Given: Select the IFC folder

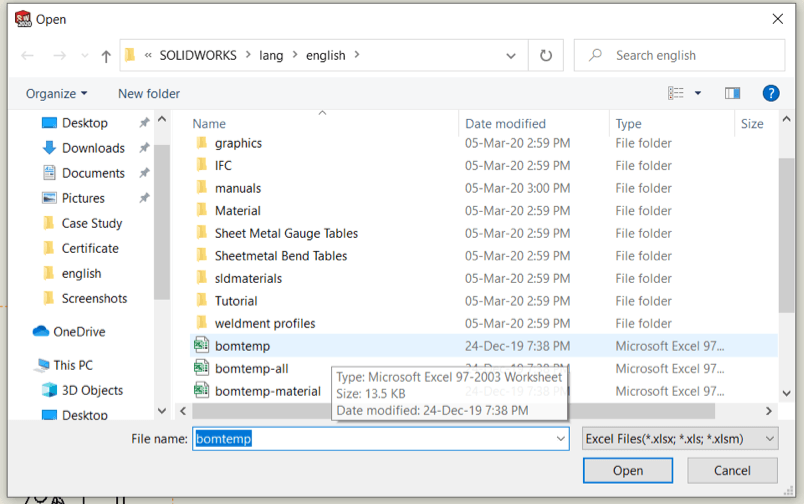Looking at the screenshot, I should click(223, 166).
